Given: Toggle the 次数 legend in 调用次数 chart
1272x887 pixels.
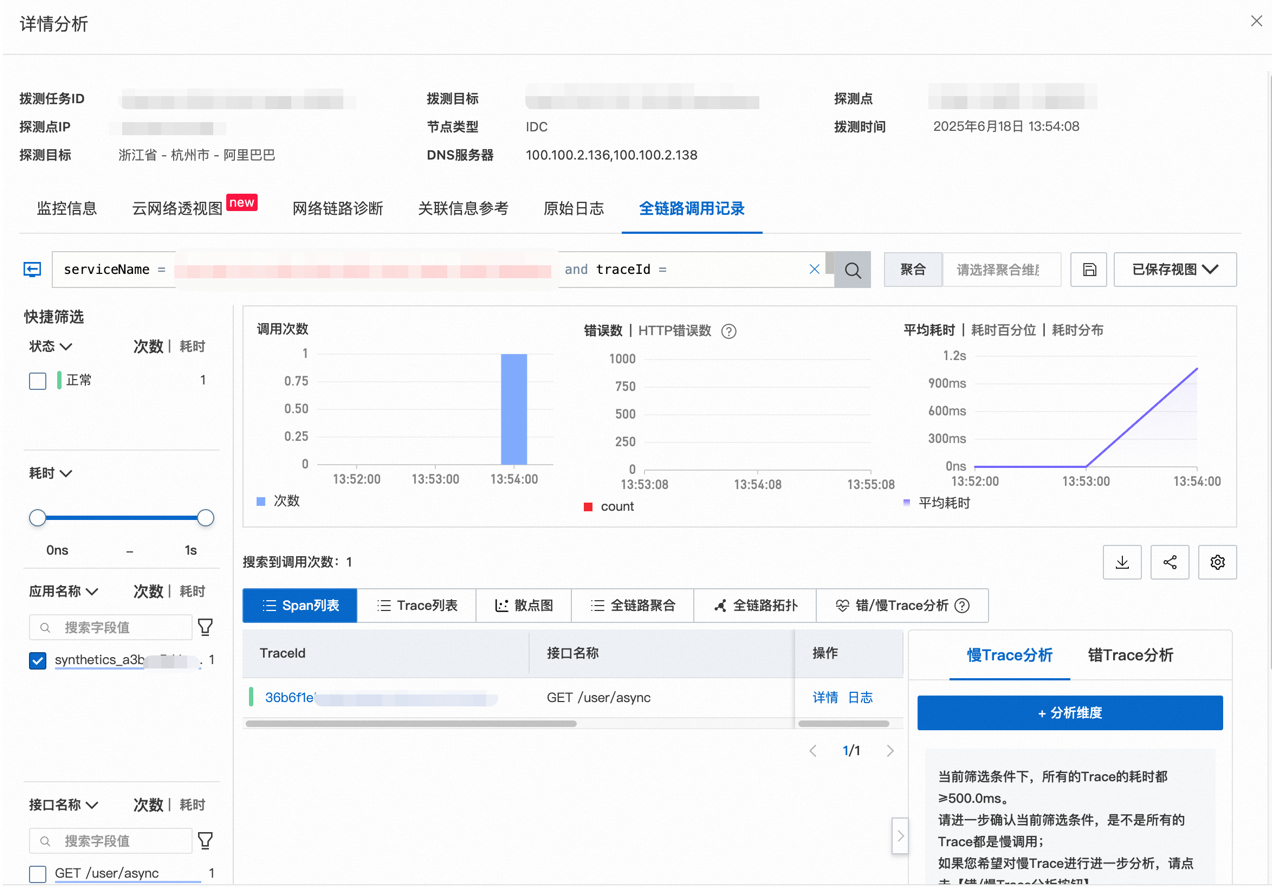Looking at the screenshot, I should click(x=278, y=501).
